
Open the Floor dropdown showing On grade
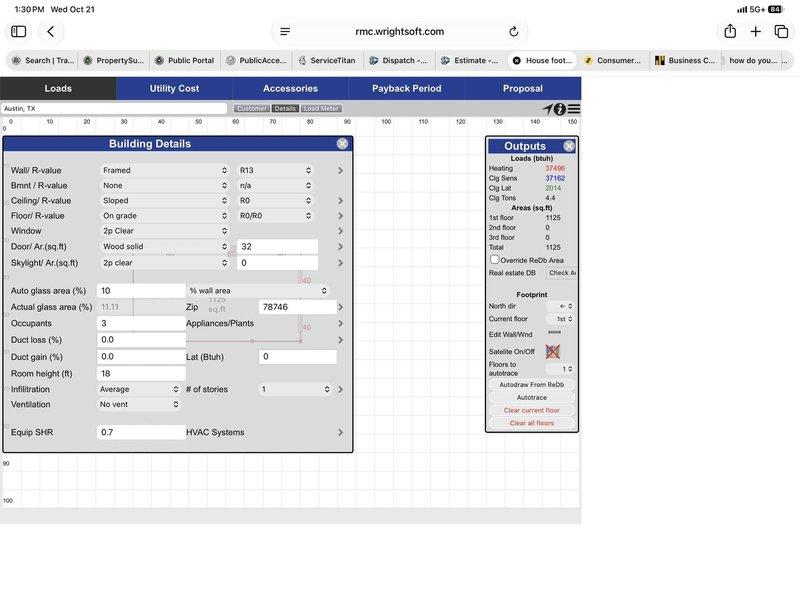tap(164, 216)
